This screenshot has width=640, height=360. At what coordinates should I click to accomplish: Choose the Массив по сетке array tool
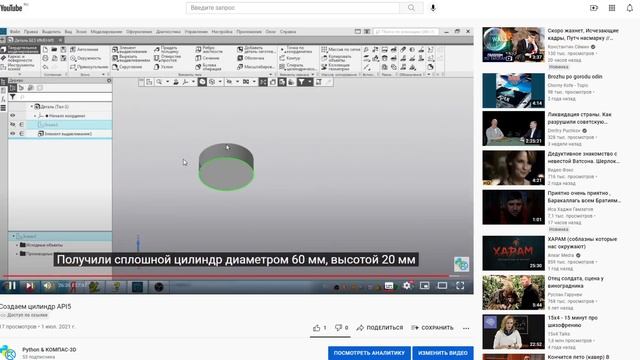[x=341, y=49]
